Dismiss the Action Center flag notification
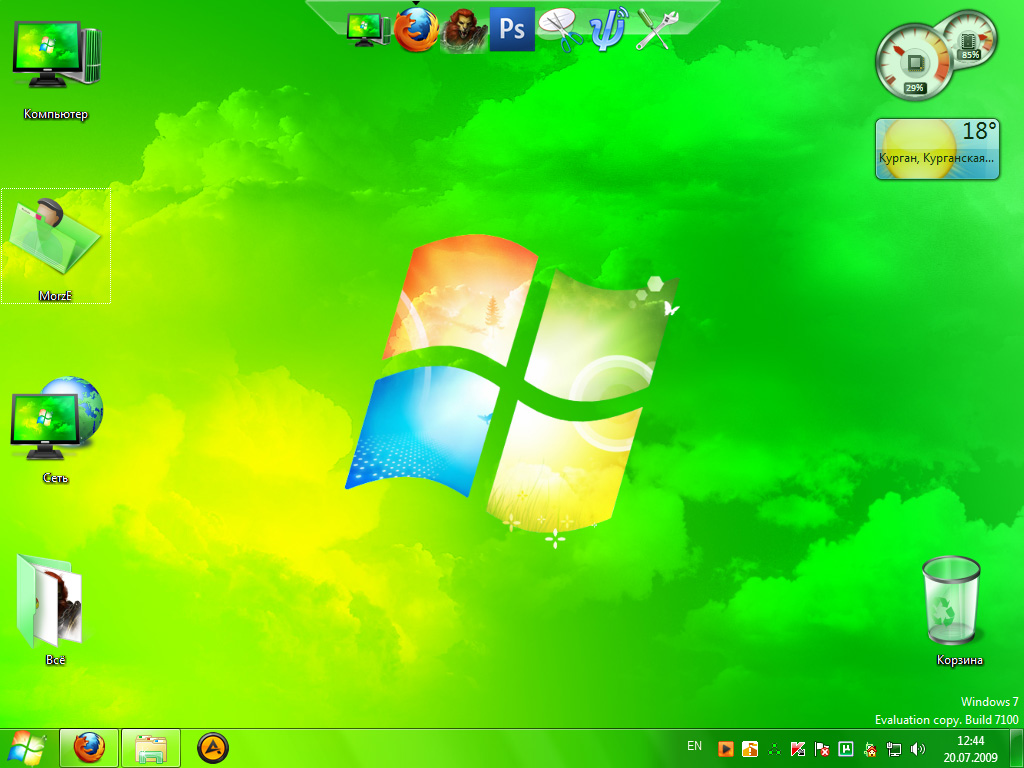Image resolution: width=1024 pixels, height=768 pixels. click(x=822, y=748)
